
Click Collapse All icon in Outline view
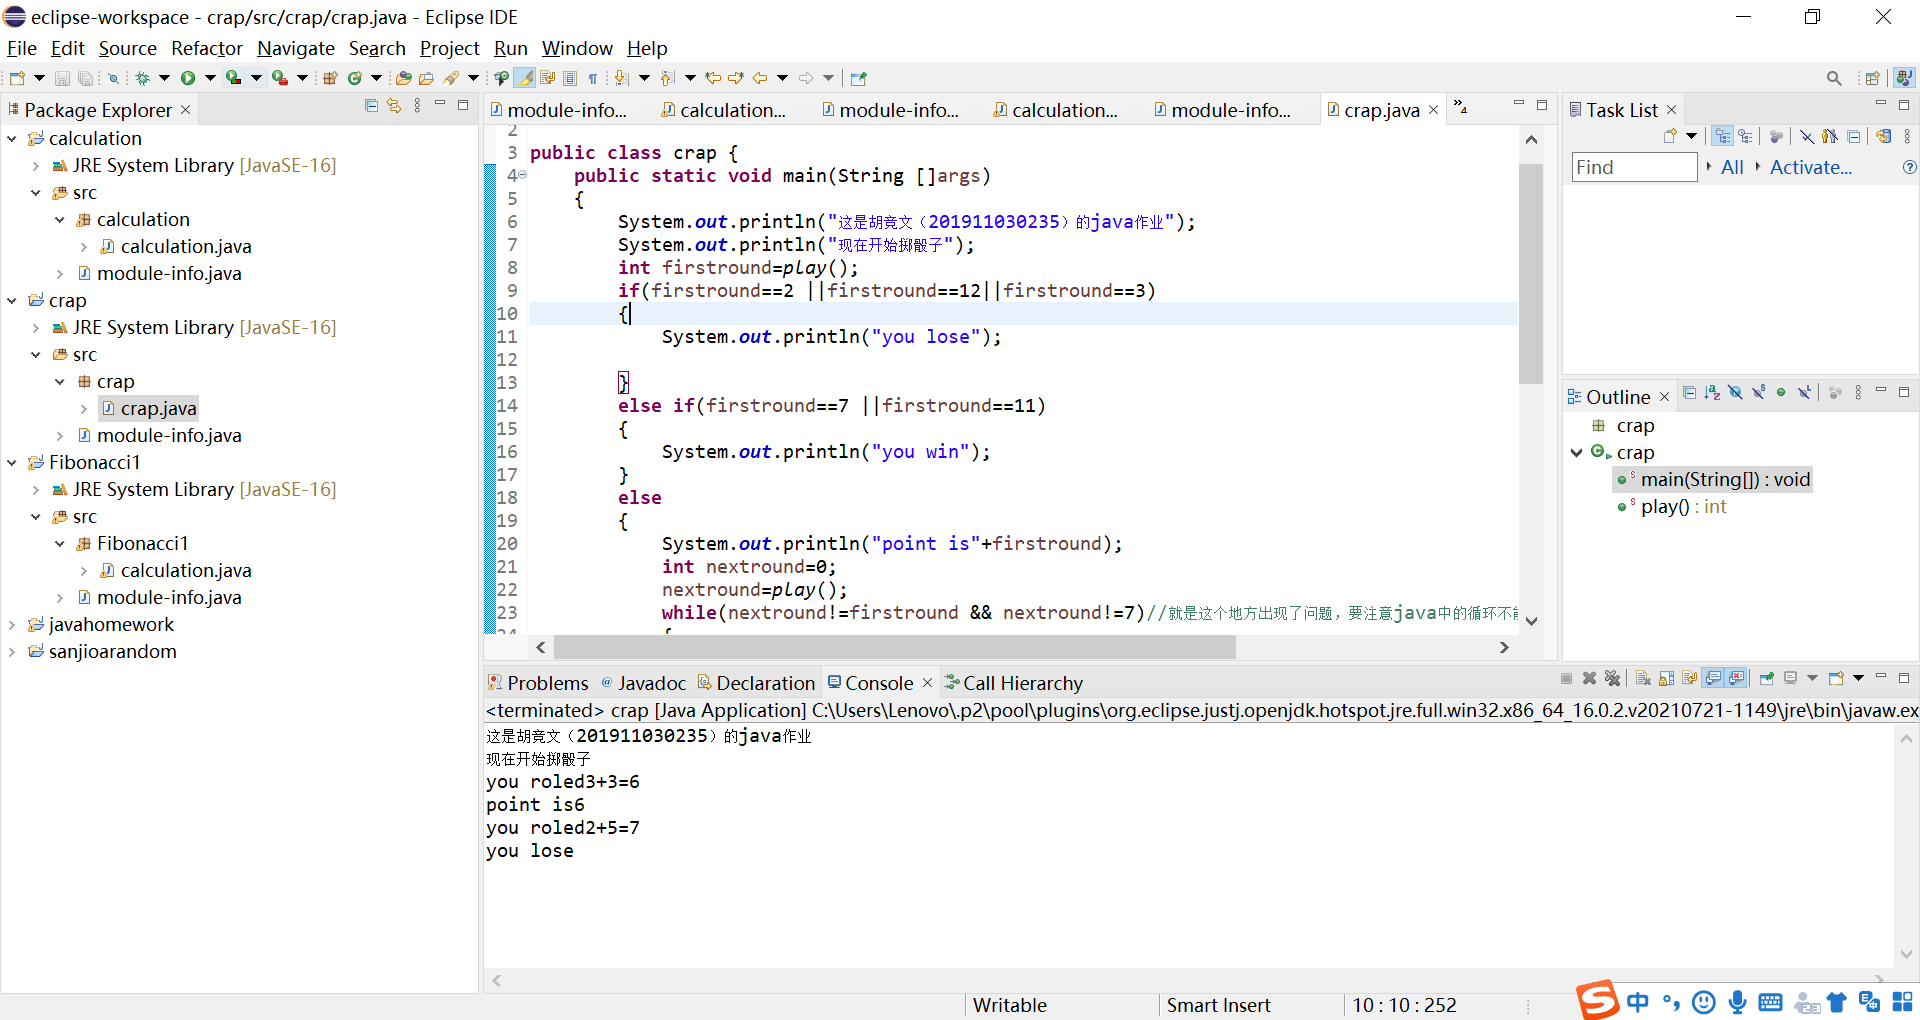[x=1689, y=393]
